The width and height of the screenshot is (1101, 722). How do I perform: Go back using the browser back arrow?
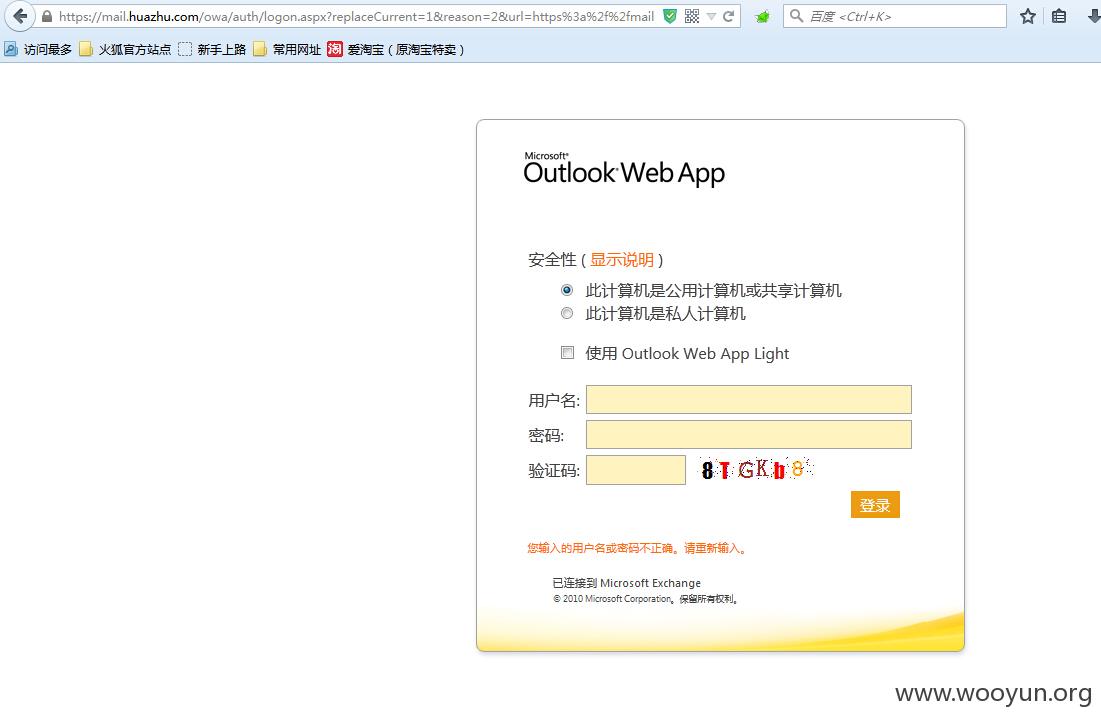(20, 15)
